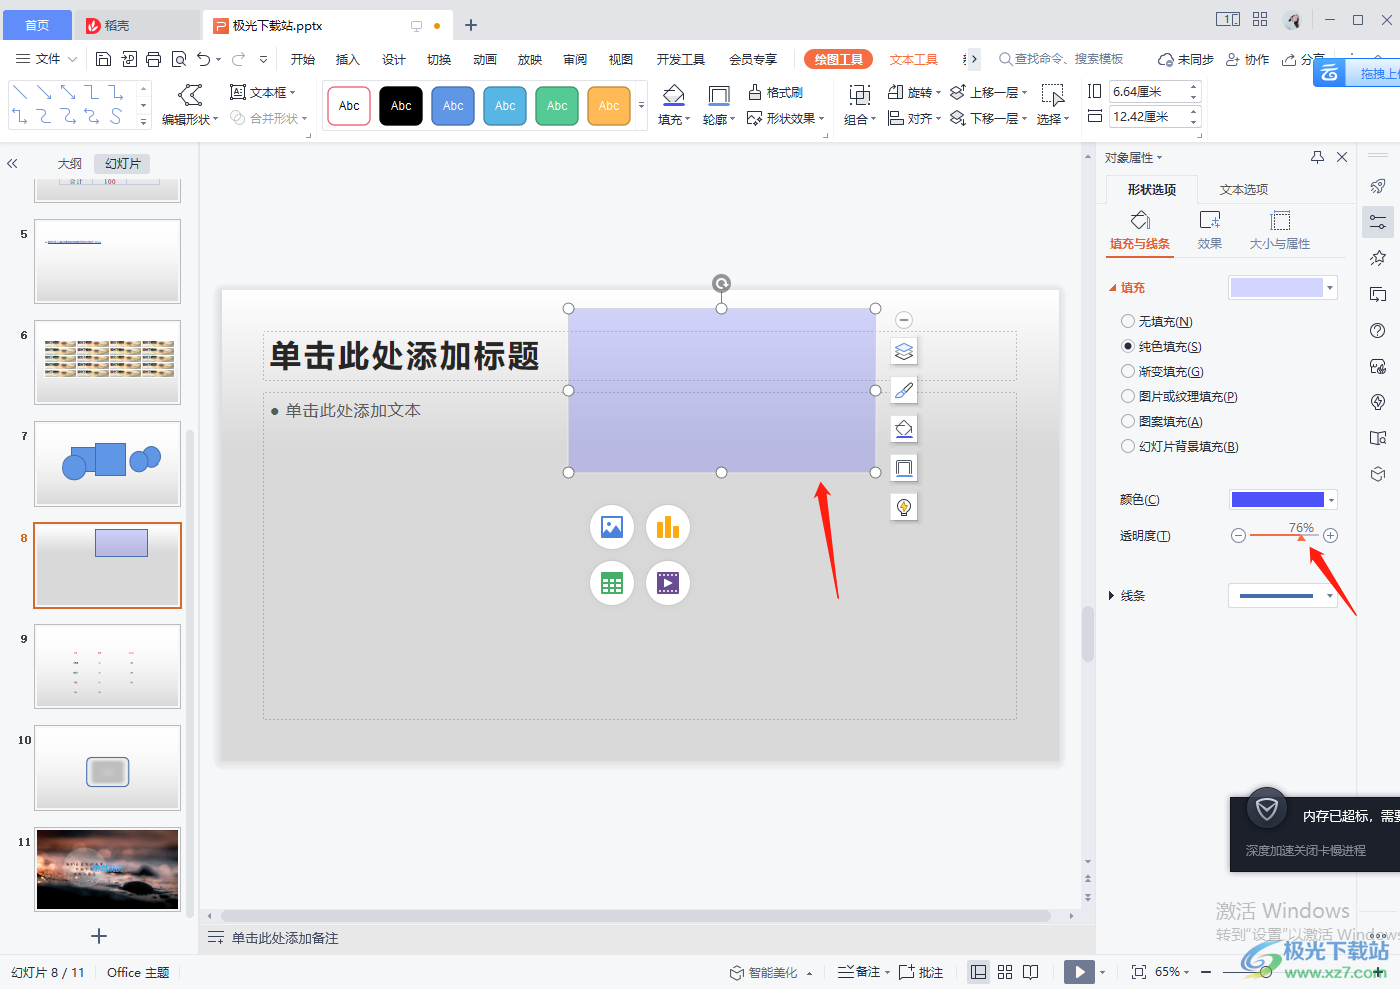Open the Align dropdown
The image size is (1400, 989).
[914, 118]
